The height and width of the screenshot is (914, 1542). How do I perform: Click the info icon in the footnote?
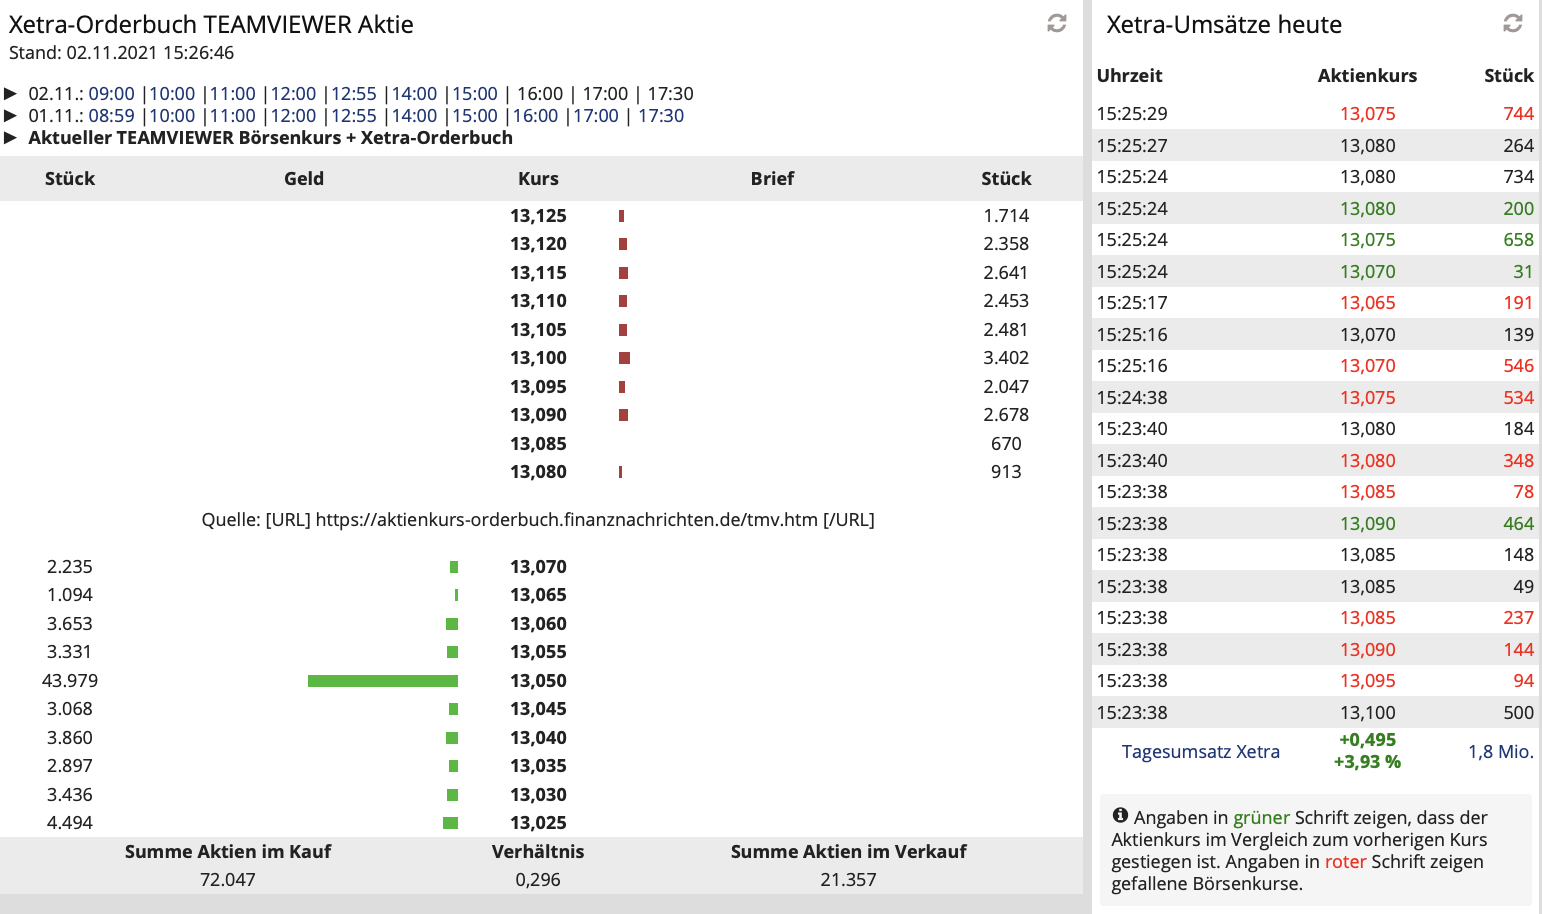click(1120, 814)
